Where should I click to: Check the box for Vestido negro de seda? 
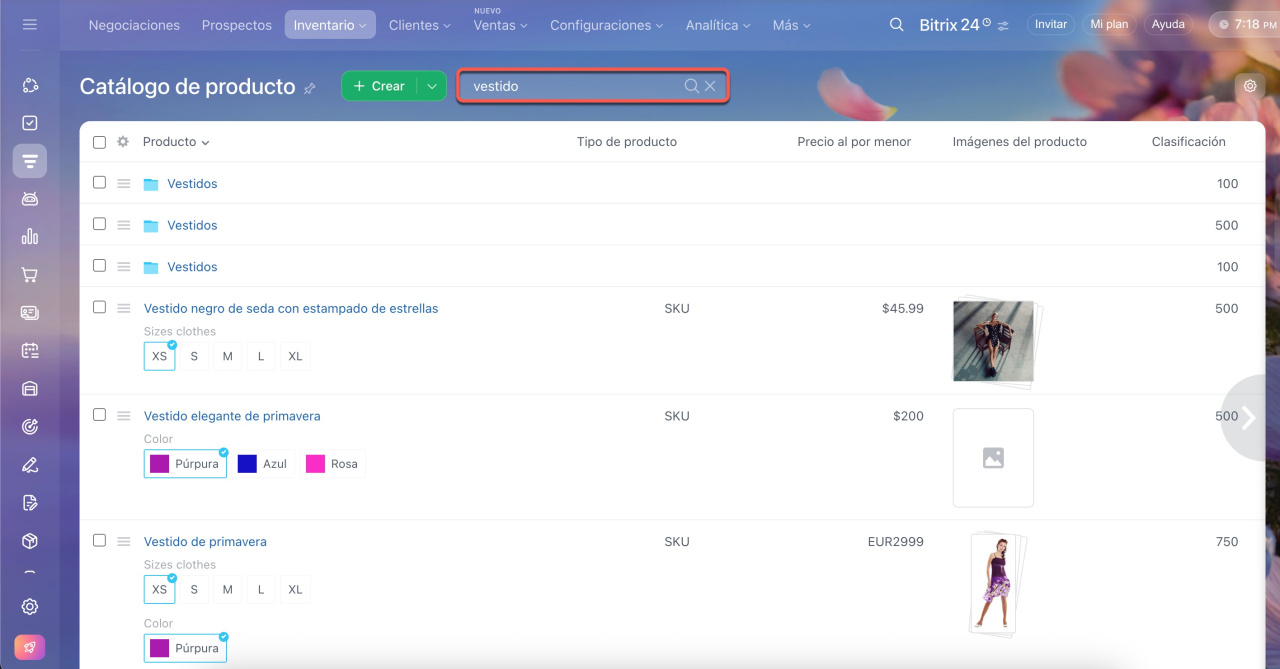[99, 307]
